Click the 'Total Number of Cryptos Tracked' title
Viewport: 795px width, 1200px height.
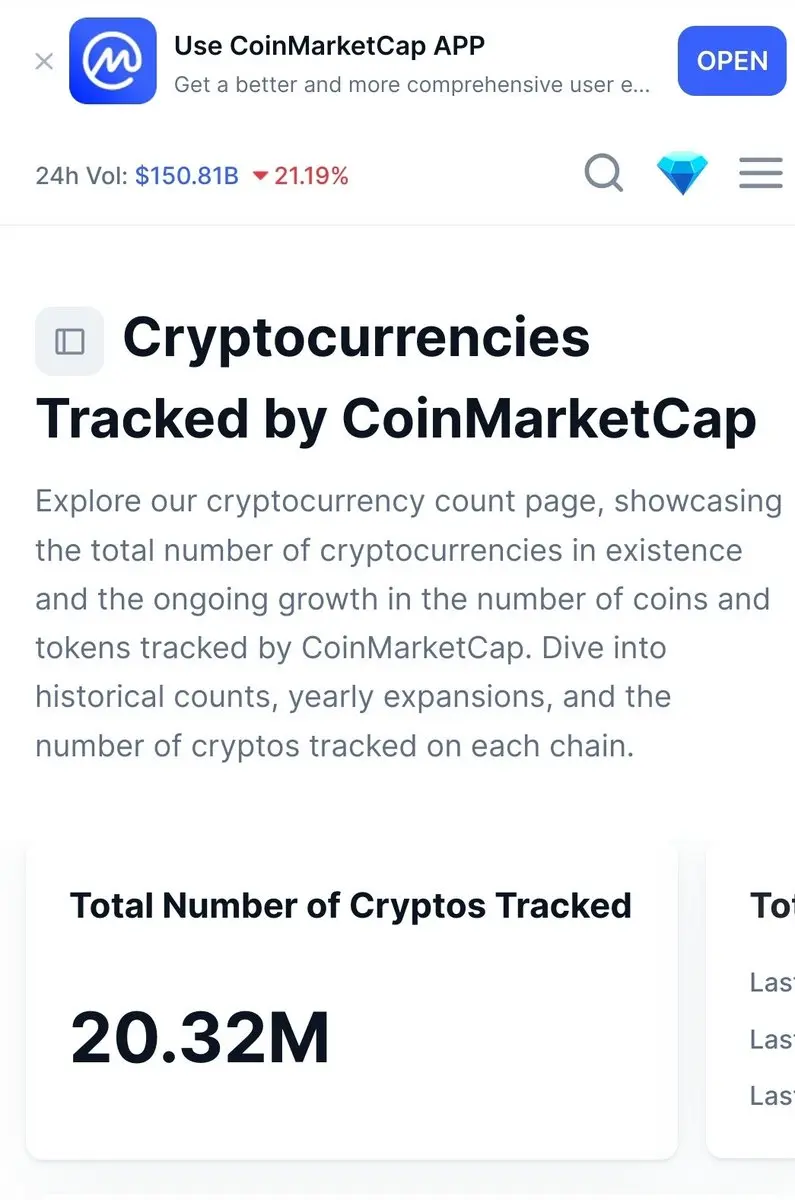point(351,906)
